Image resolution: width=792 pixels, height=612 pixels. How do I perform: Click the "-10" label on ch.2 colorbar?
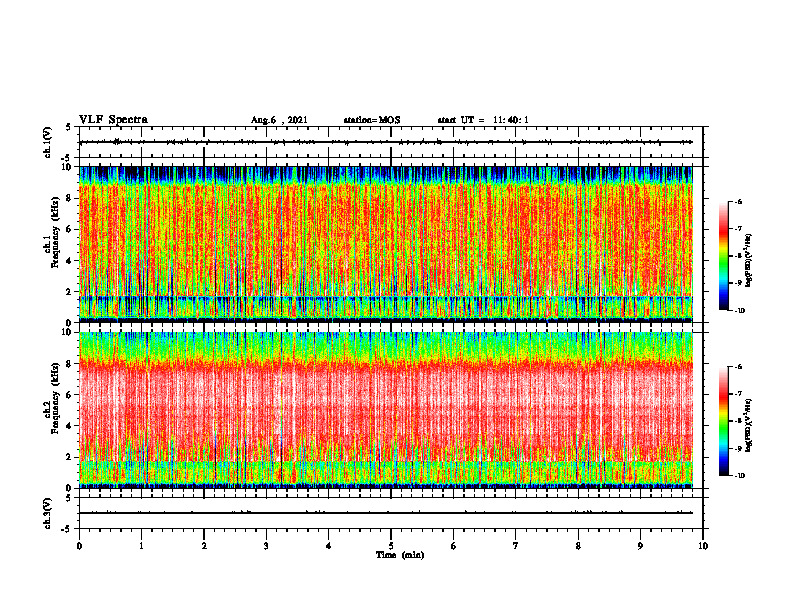pos(739,476)
